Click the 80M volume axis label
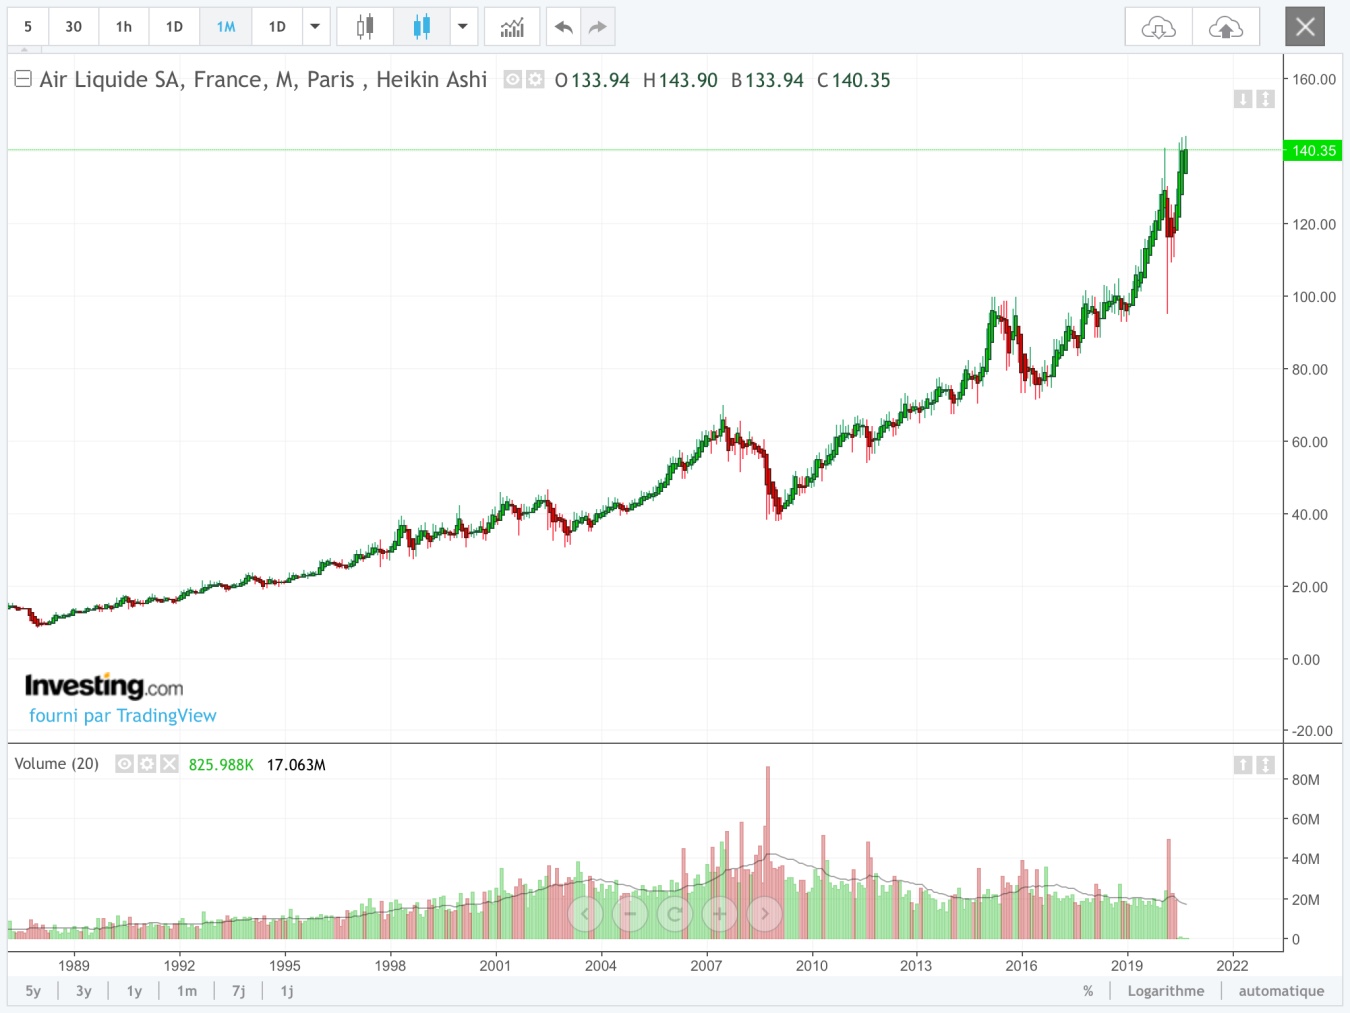1350x1013 pixels. 1306,780
